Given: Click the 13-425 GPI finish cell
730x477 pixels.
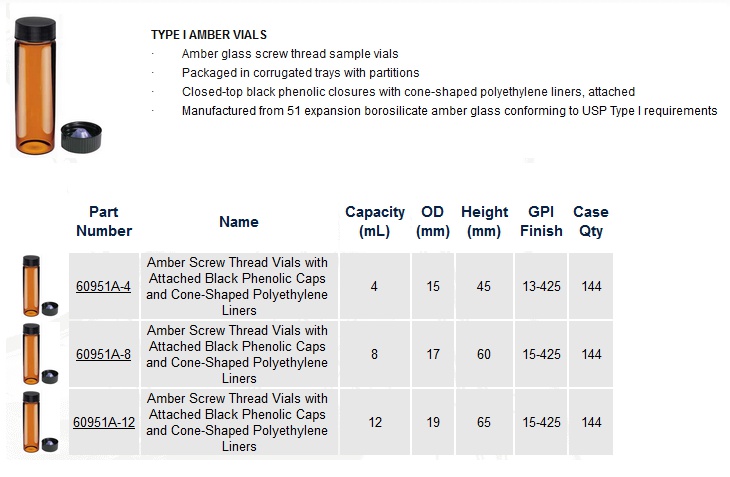Looking at the screenshot, I should (x=541, y=286).
